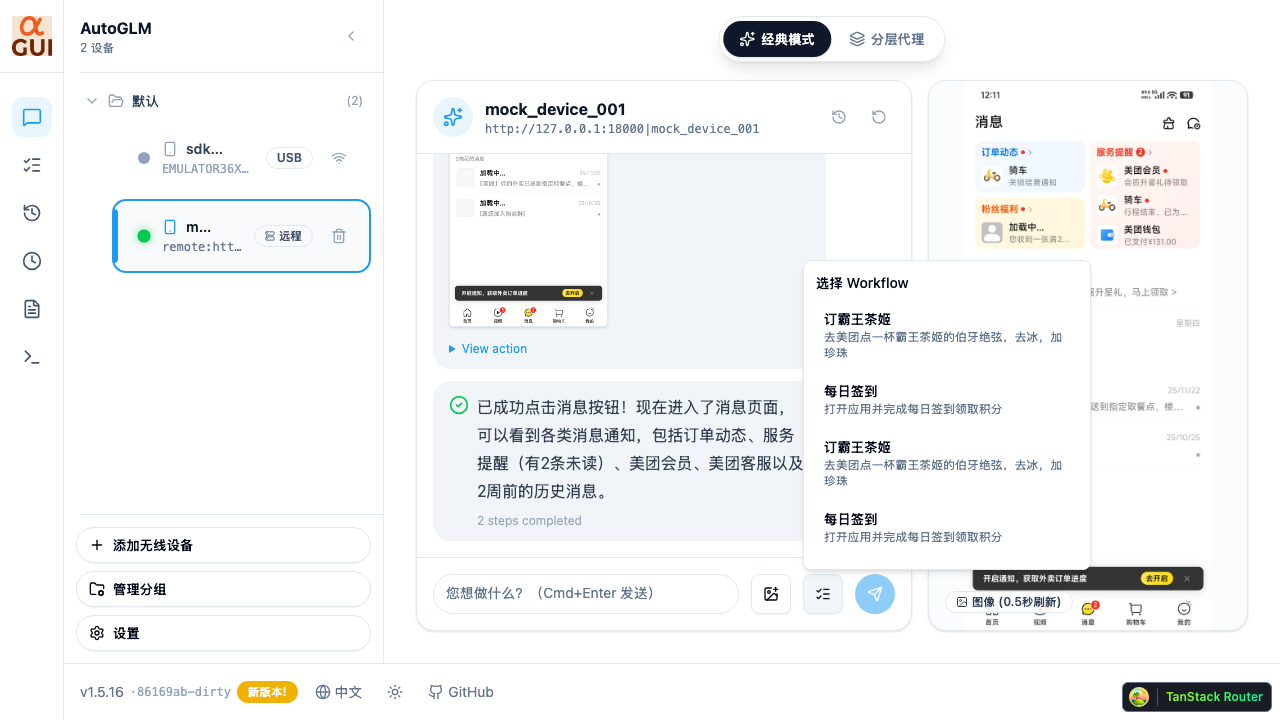Close the phone notification banner
Viewport: 1280px width, 720px height.
[x=1187, y=579]
